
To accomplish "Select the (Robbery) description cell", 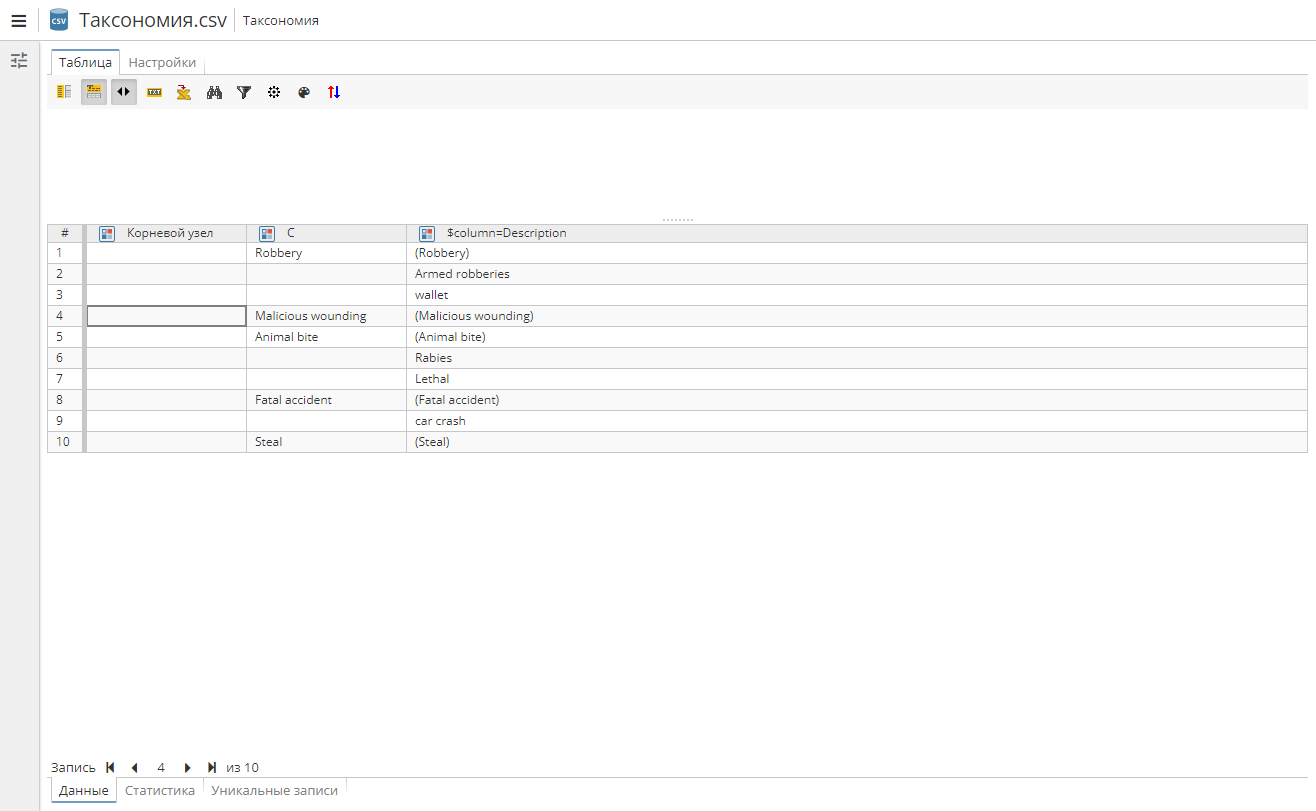I will click(x=857, y=253).
